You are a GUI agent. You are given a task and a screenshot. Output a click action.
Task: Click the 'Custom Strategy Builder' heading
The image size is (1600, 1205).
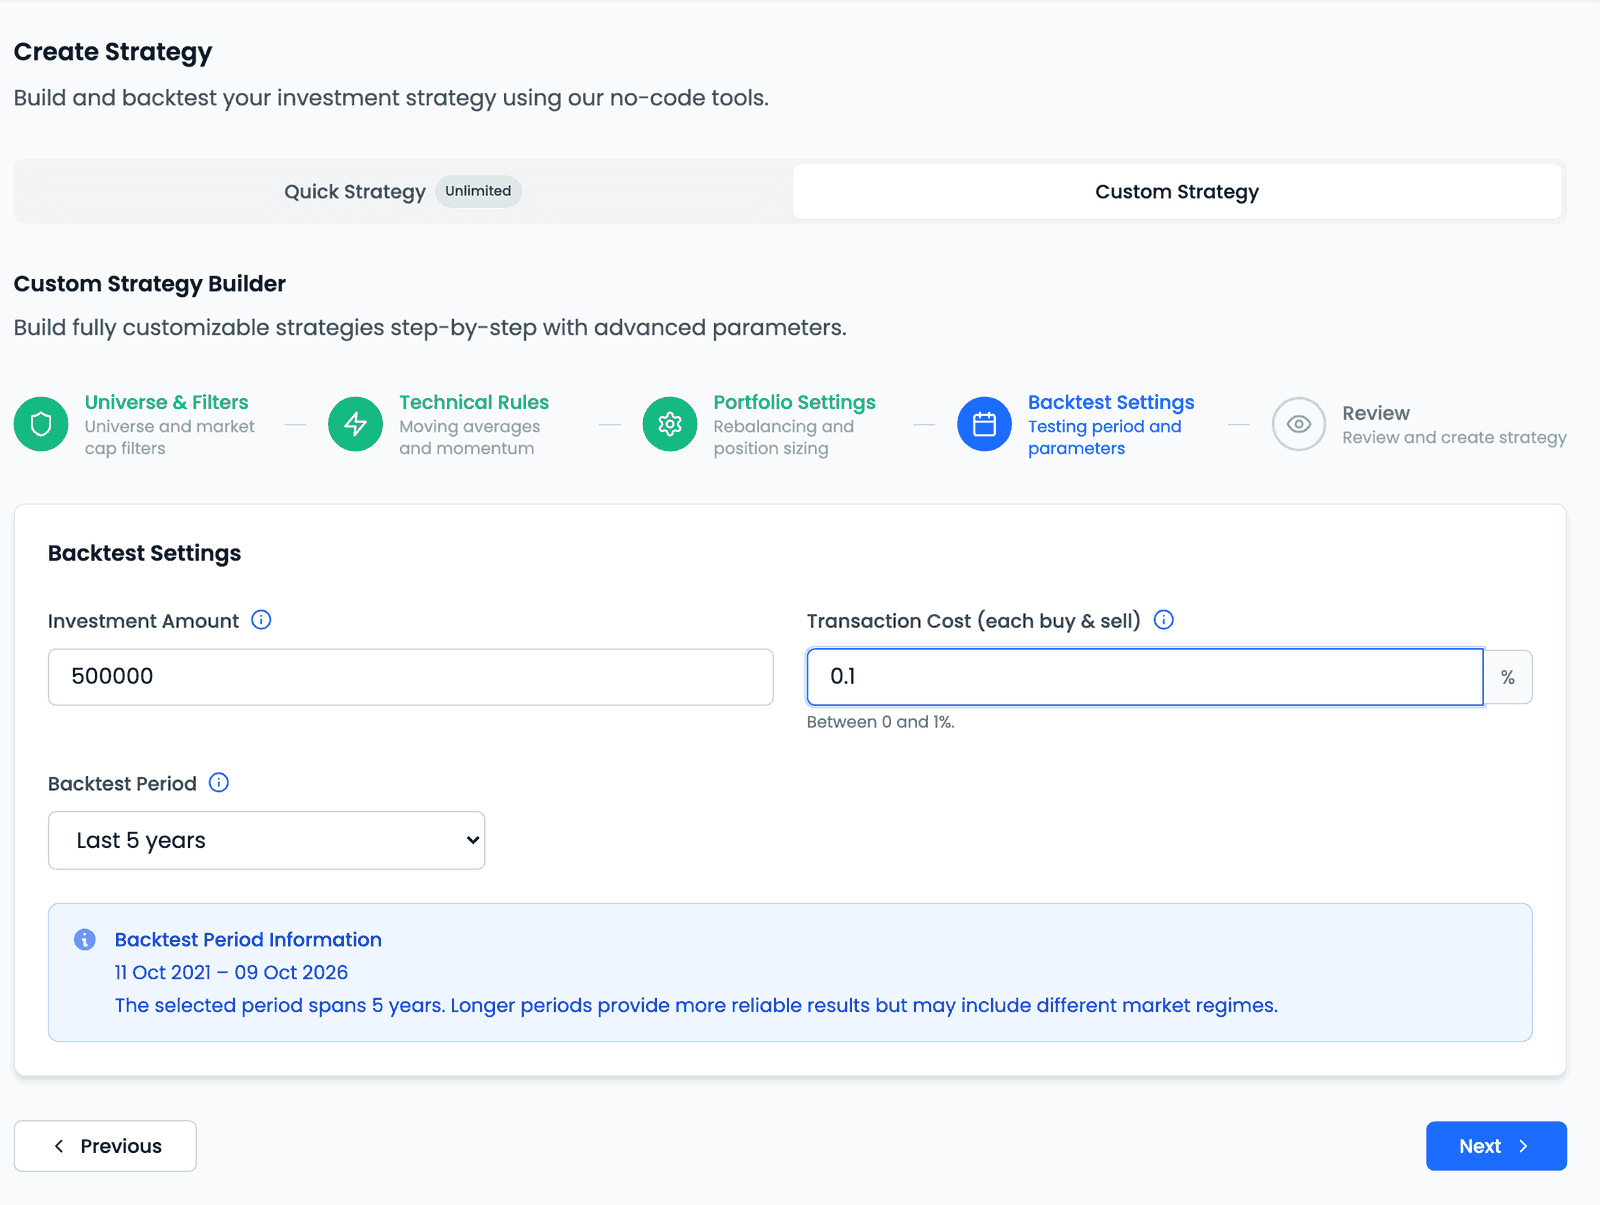(x=150, y=284)
